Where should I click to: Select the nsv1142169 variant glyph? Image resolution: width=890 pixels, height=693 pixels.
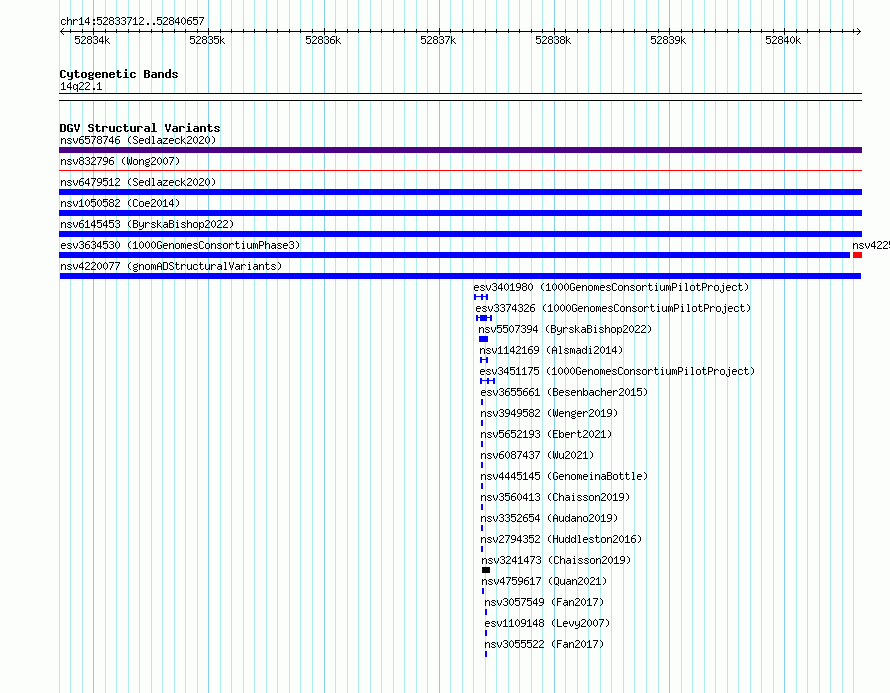click(484, 360)
